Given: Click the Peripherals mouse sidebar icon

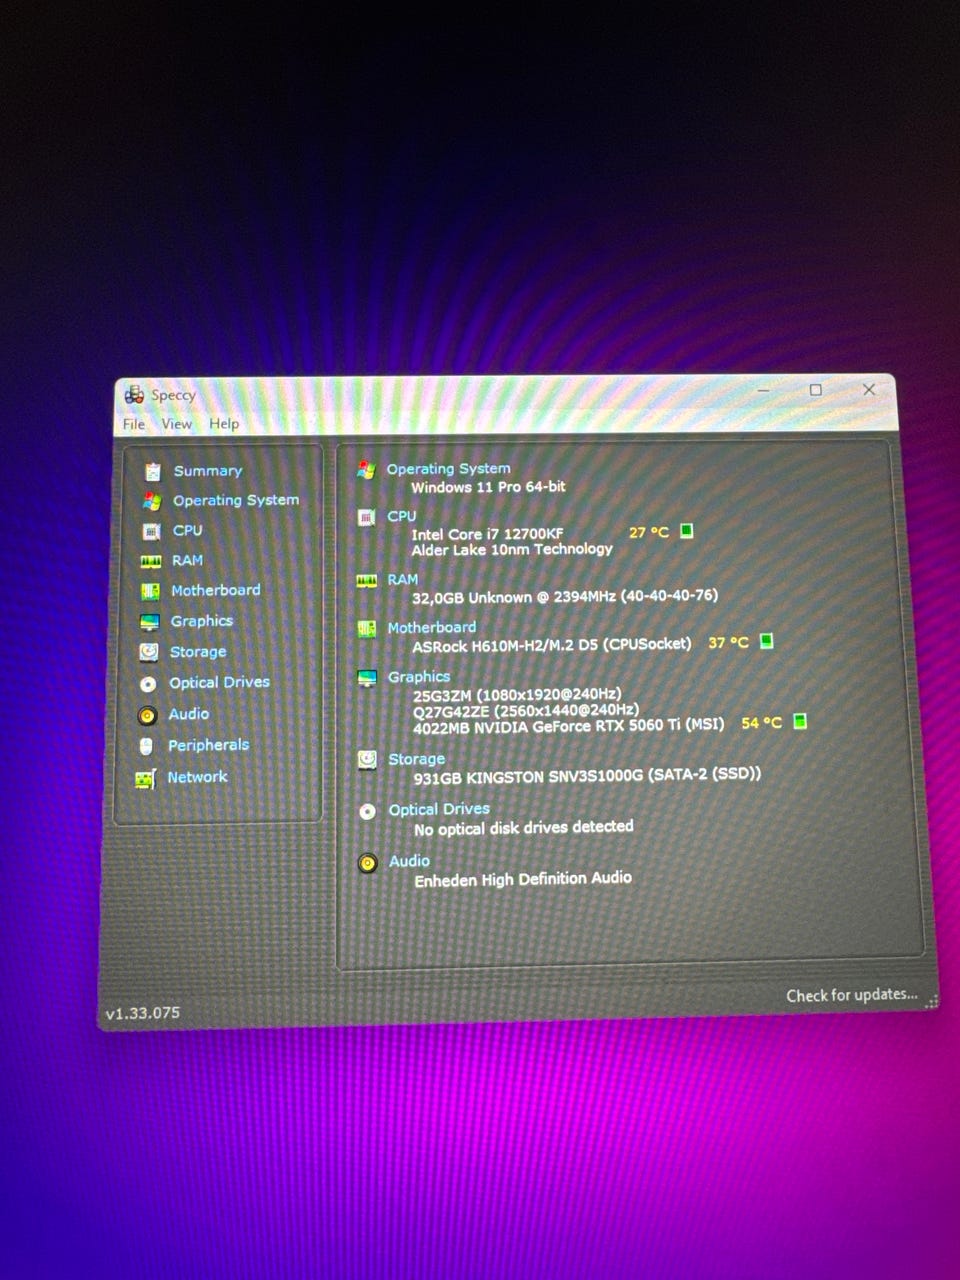Looking at the screenshot, I should coord(147,746).
